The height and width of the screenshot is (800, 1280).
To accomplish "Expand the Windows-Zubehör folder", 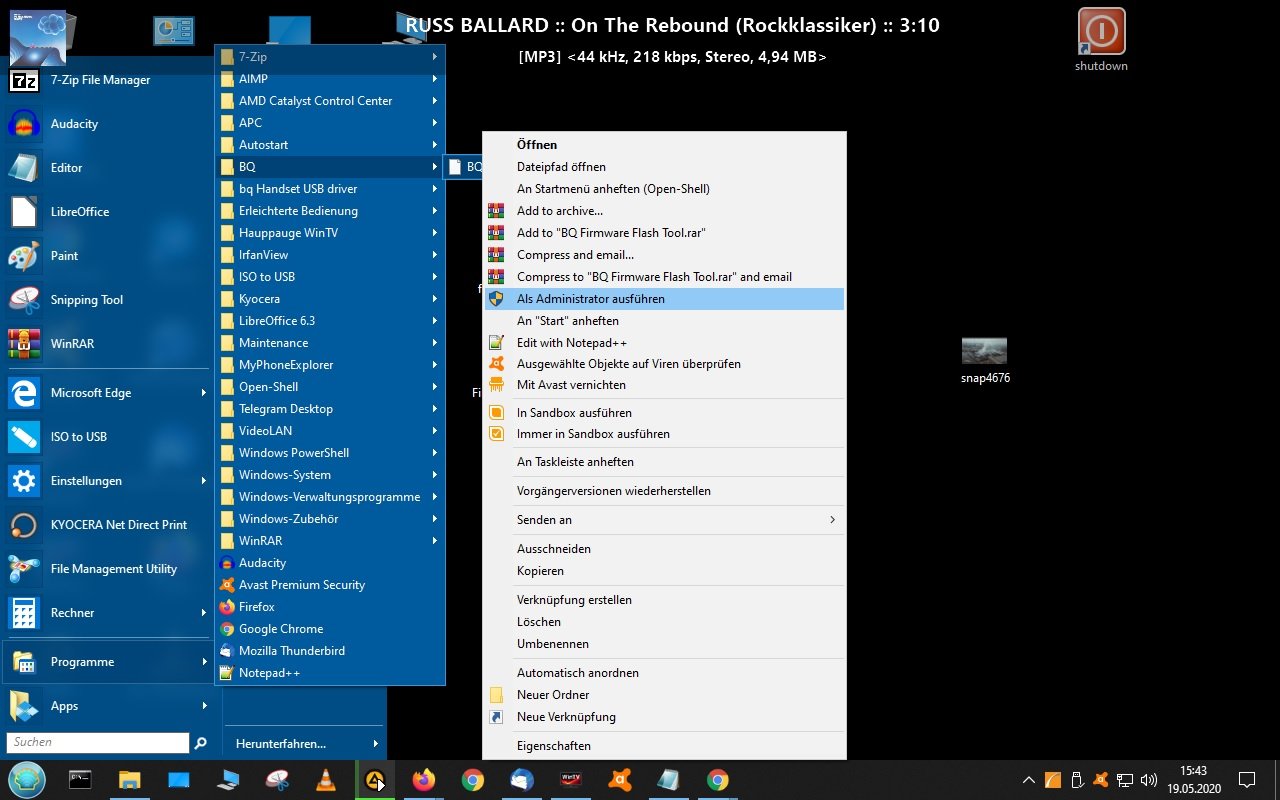I will tap(330, 519).
